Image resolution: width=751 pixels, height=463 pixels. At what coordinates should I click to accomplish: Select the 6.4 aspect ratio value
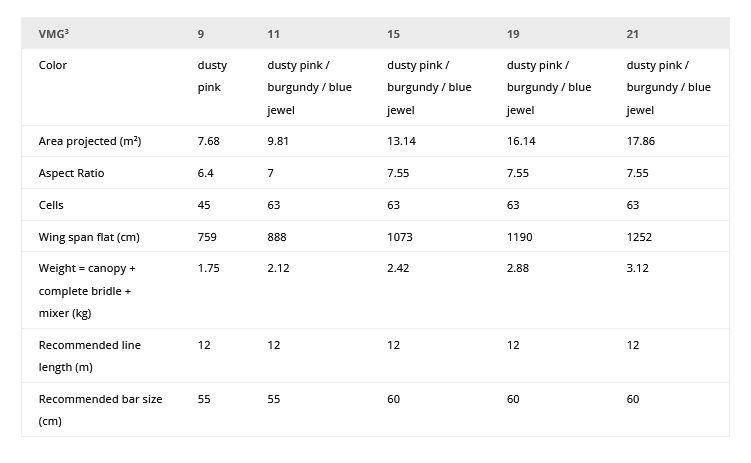[206, 173]
